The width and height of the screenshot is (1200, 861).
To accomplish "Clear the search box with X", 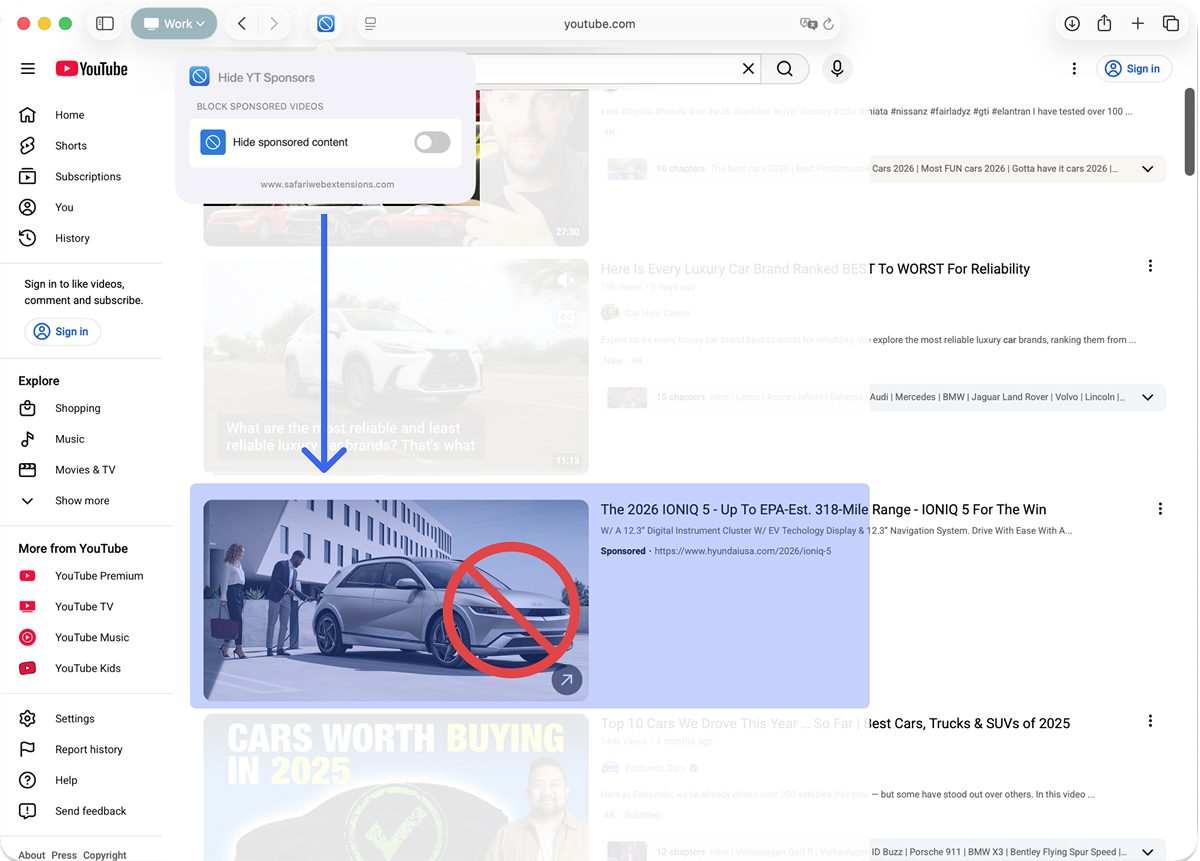I will [748, 68].
